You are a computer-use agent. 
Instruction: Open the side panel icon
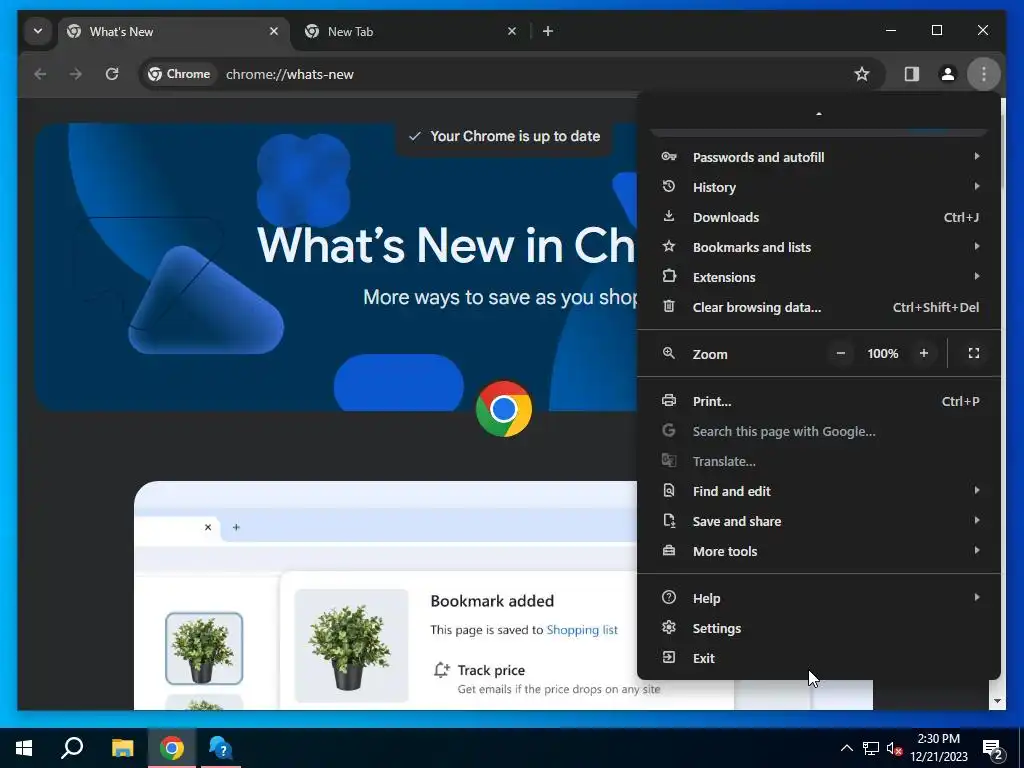click(x=912, y=74)
